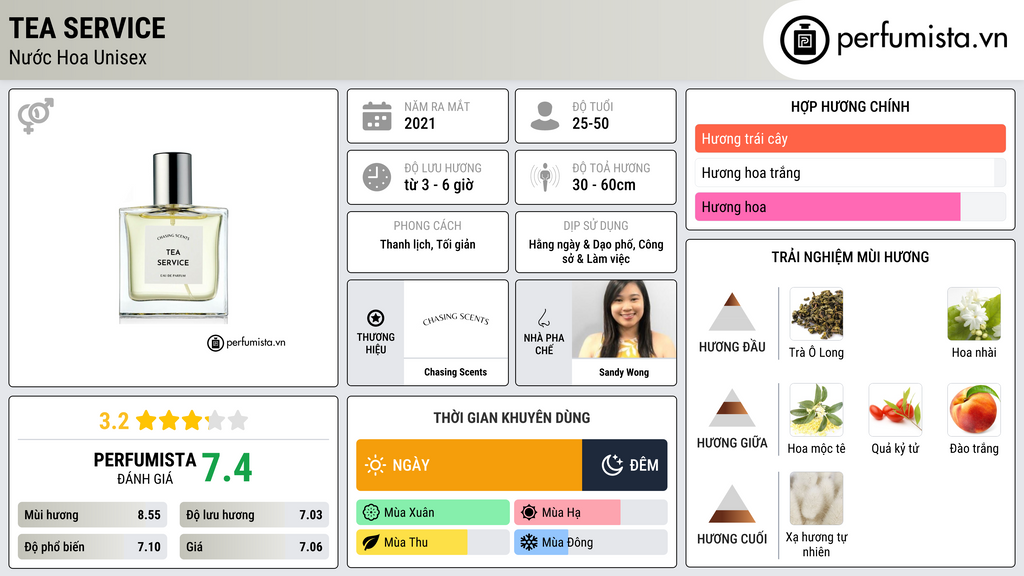Viewport: 1024px width, 576px height.
Task: Click the Mùa Đông season bar
Action: [590, 542]
